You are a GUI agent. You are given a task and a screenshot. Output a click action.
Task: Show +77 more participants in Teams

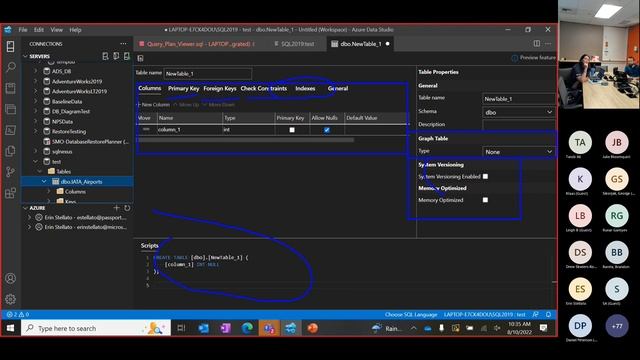617,326
